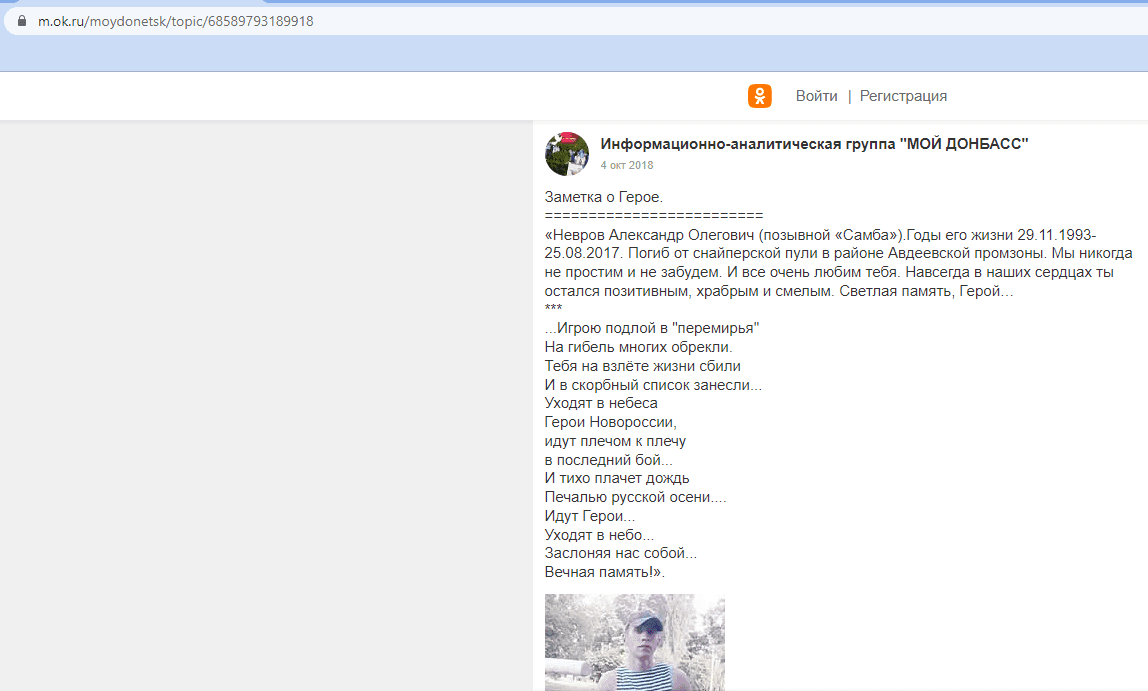This screenshot has width=1148, height=691.
Task: Click the line Вечная память
Action: tap(605, 572)
